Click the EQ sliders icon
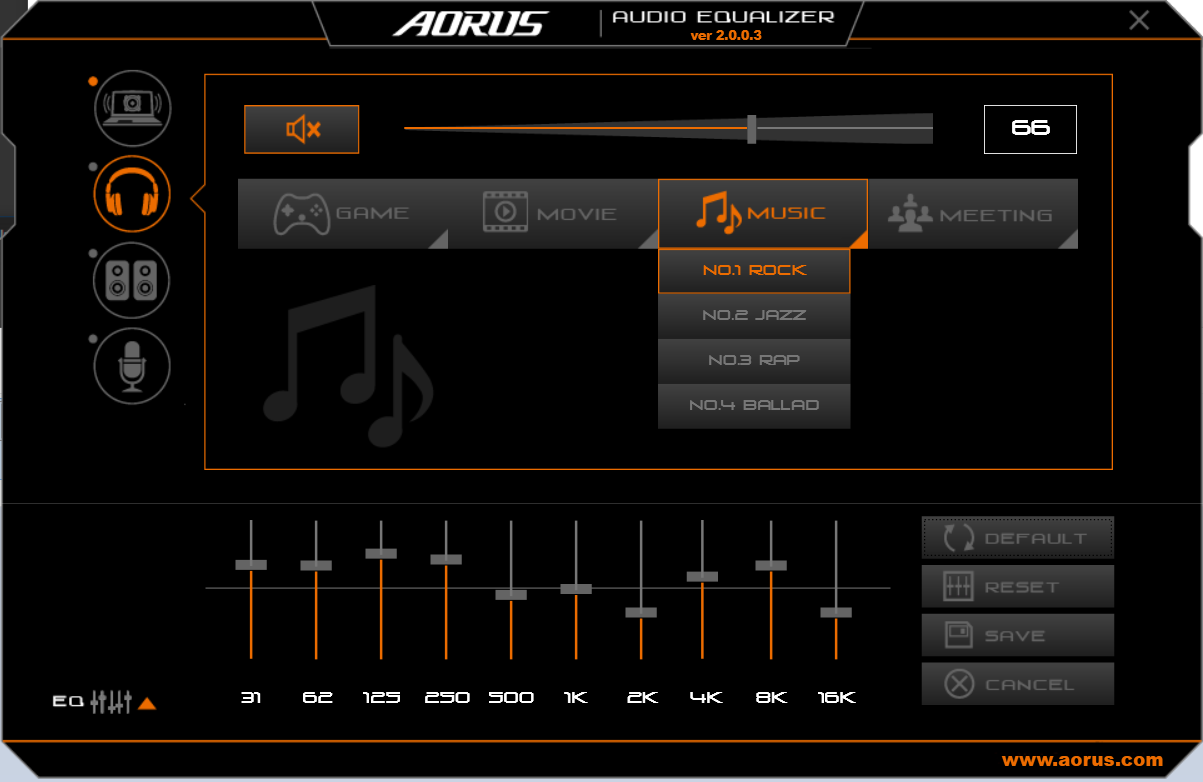Image resolution: width=1203 pixels, height=782 pixels. pyautogui.click(x=110, y=702)
